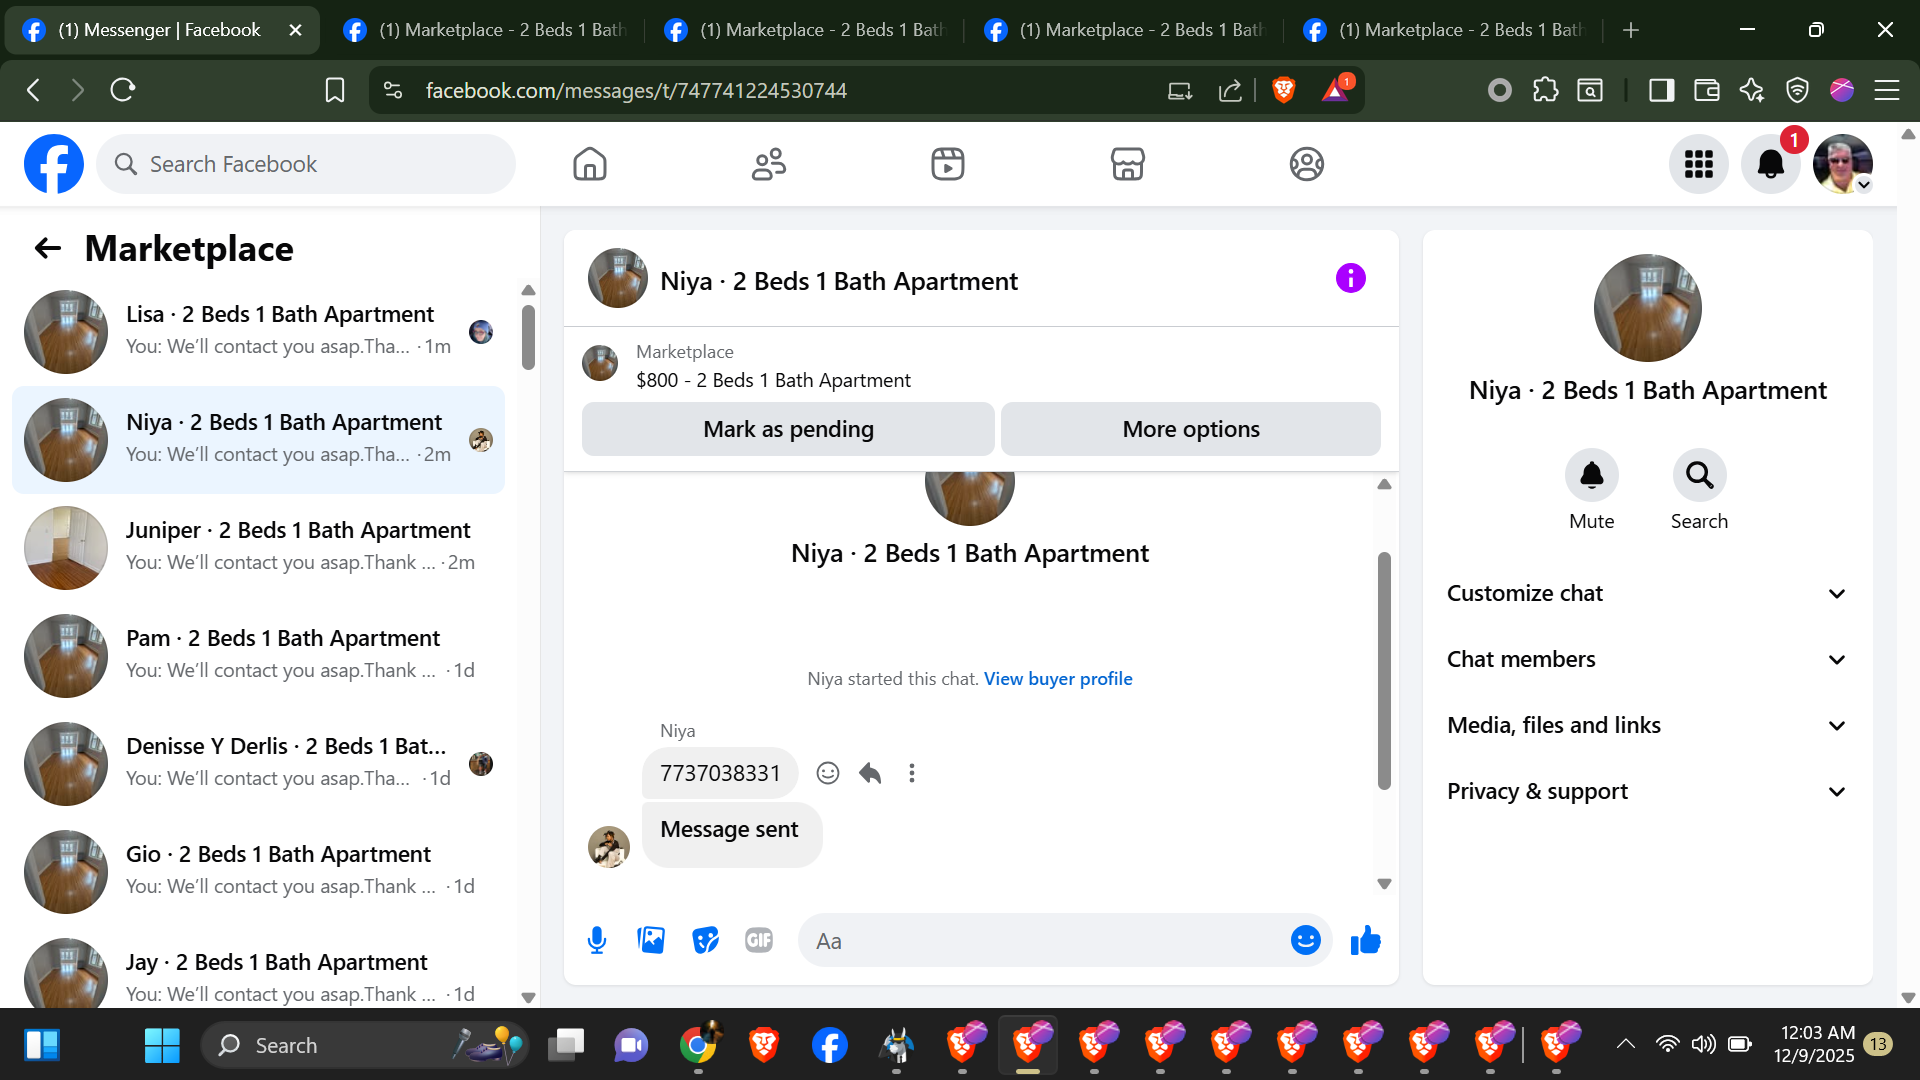This screenshot has width=1920, height=1080.
Task: Toggle the browser sidebar panel
Action: click(1661, 91)
